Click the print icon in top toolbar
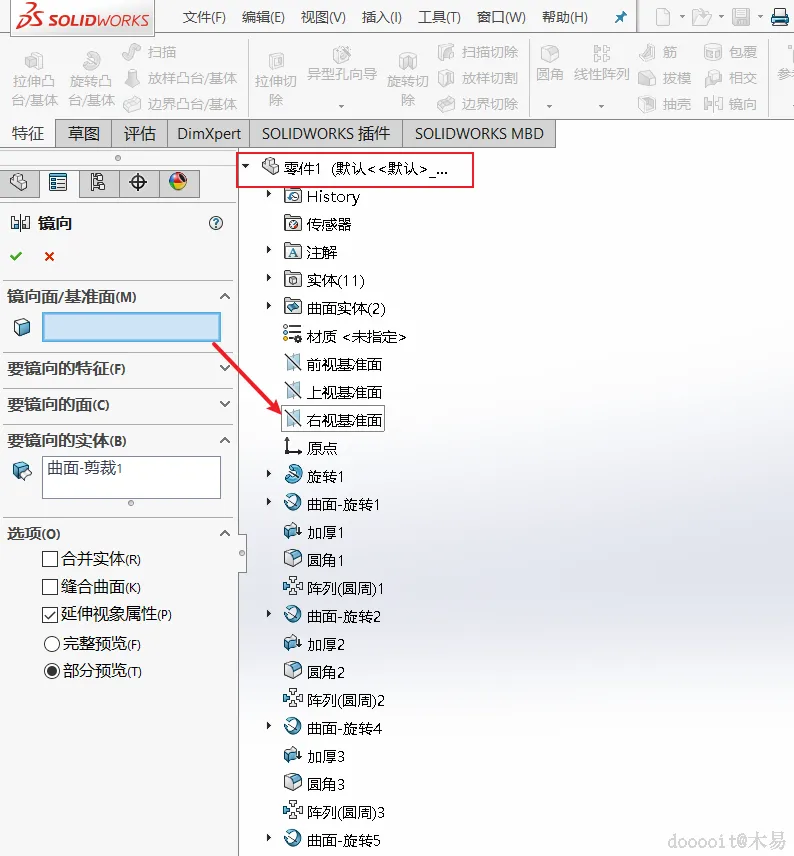The width and height of the screenshot is (794, 856). pos(780,17)
